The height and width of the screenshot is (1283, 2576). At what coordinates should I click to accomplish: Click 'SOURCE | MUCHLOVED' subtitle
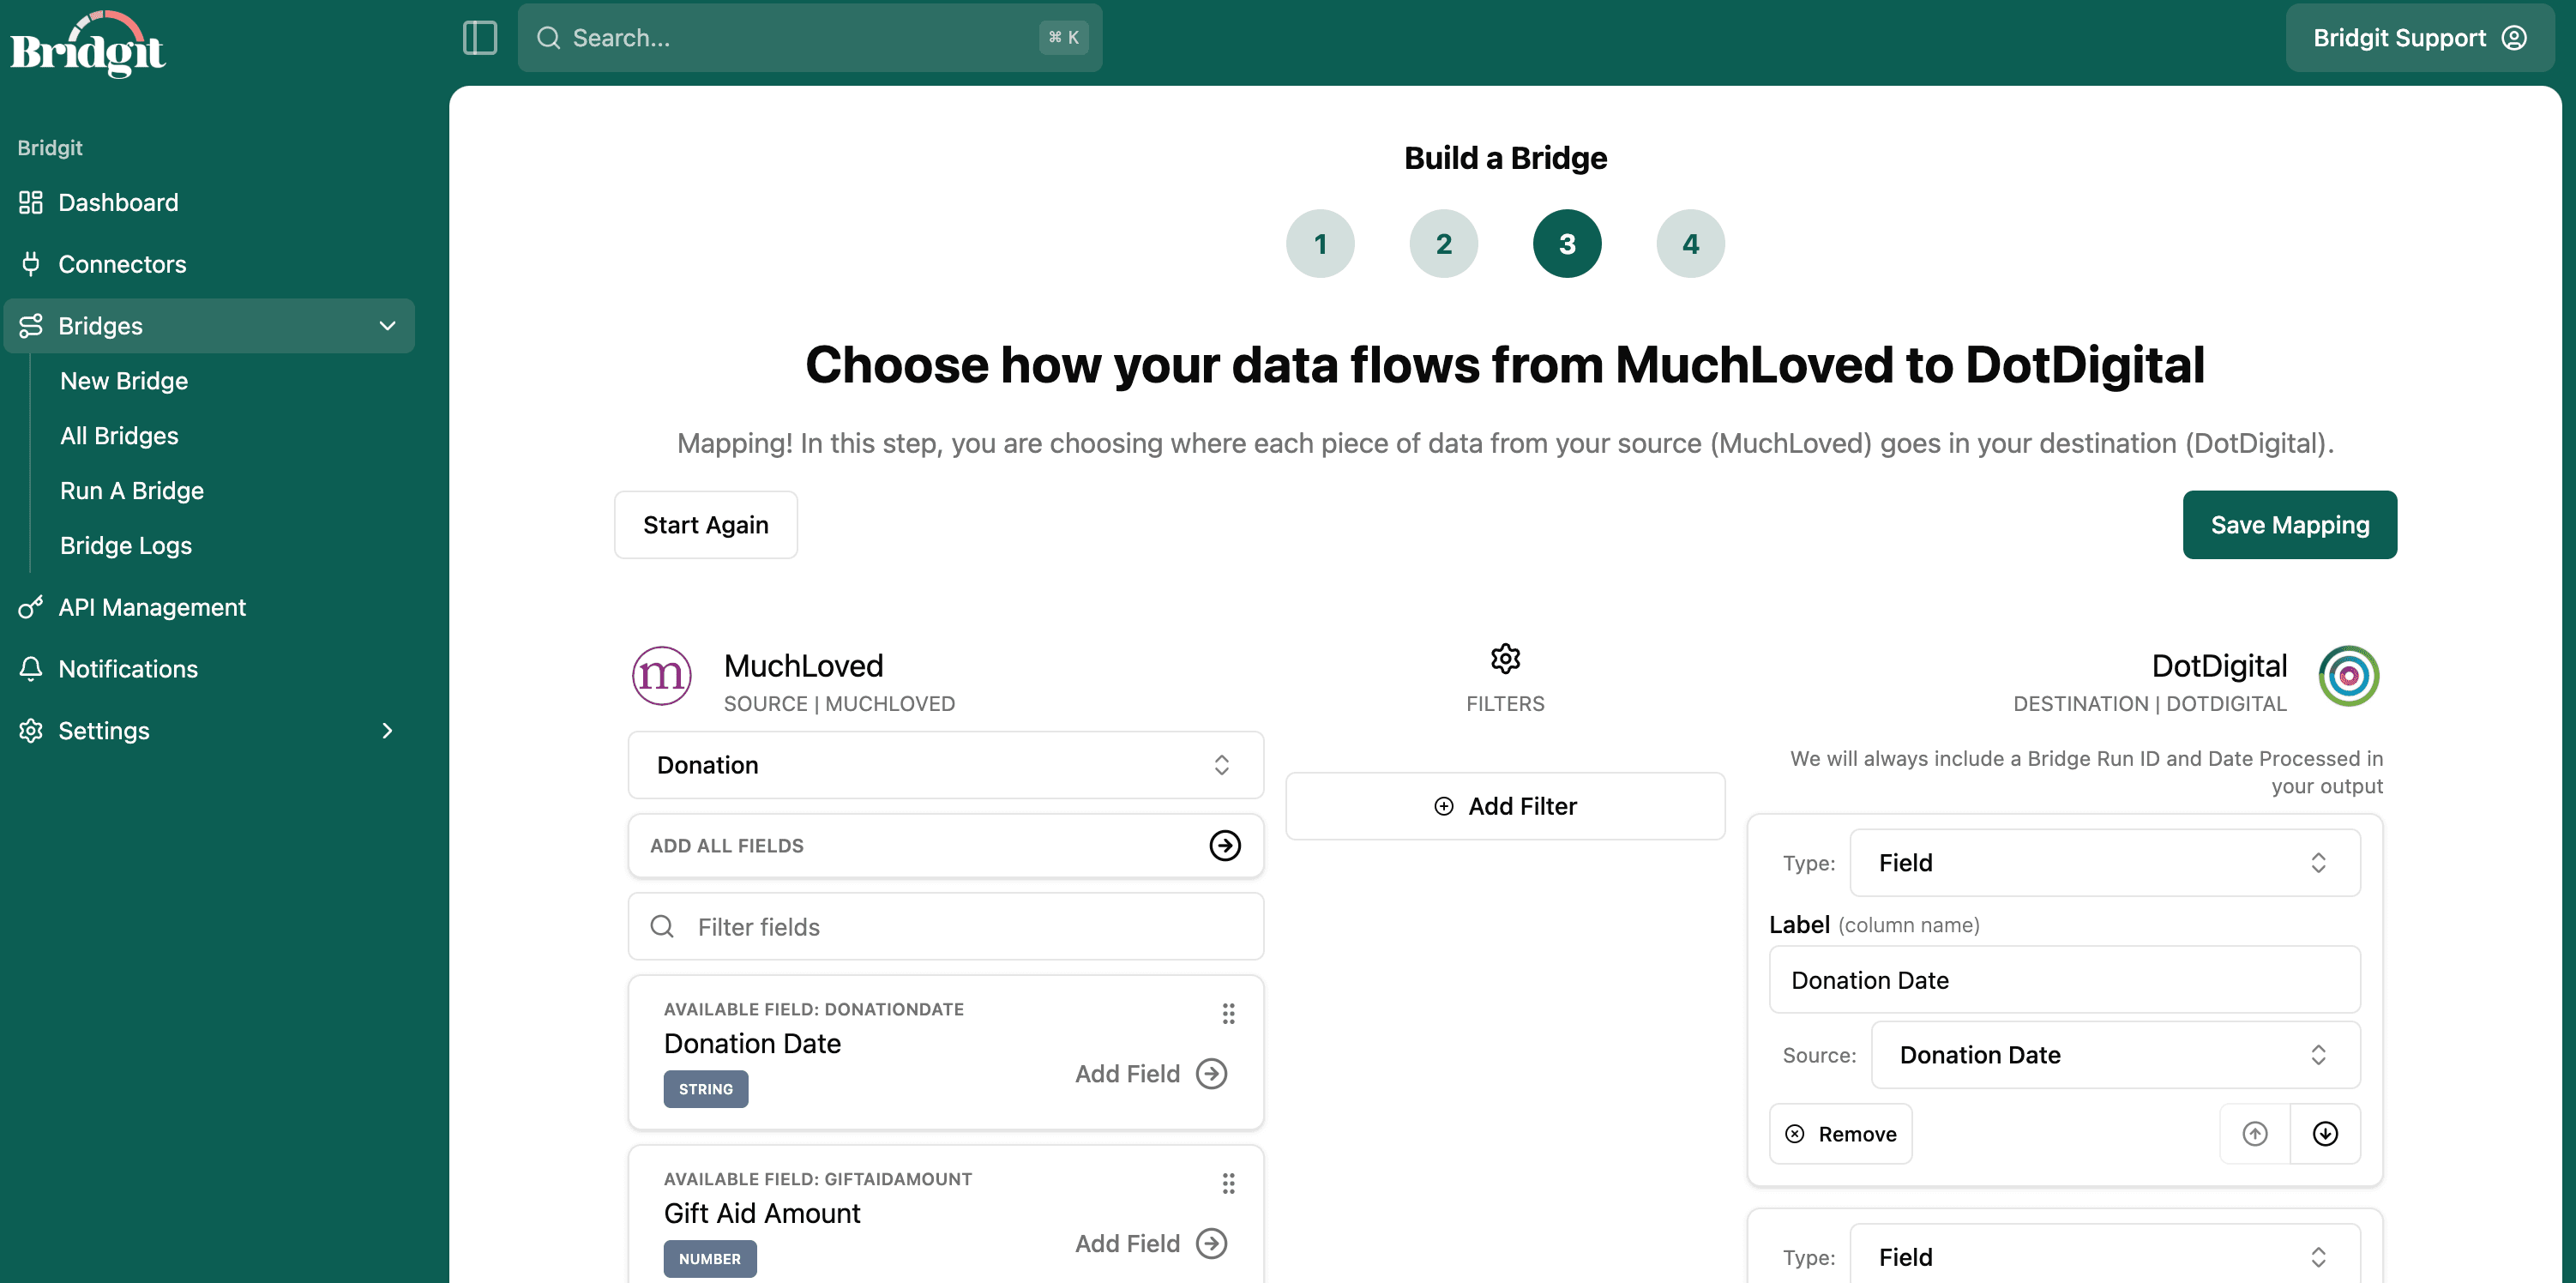839,704
